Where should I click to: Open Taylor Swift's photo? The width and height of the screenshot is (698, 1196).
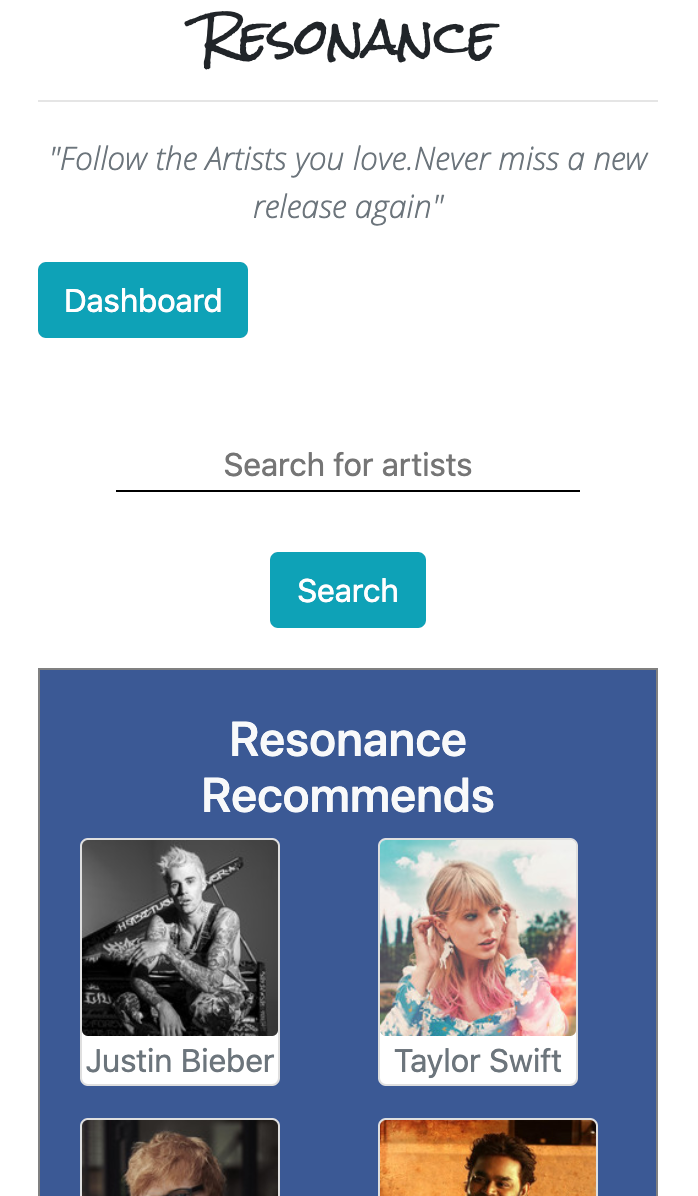[478, 938]
